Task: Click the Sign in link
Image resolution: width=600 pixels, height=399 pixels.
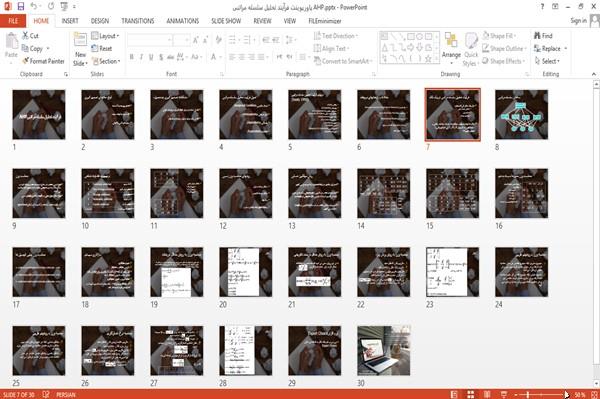Action: coord(578,21)
